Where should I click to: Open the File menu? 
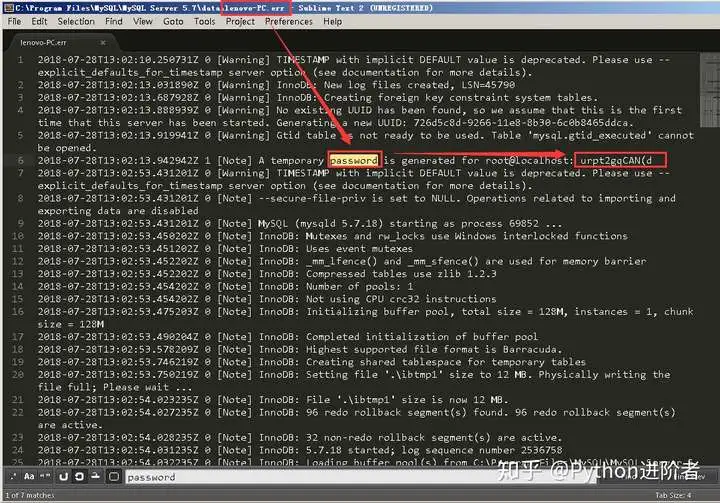[15, 22]
